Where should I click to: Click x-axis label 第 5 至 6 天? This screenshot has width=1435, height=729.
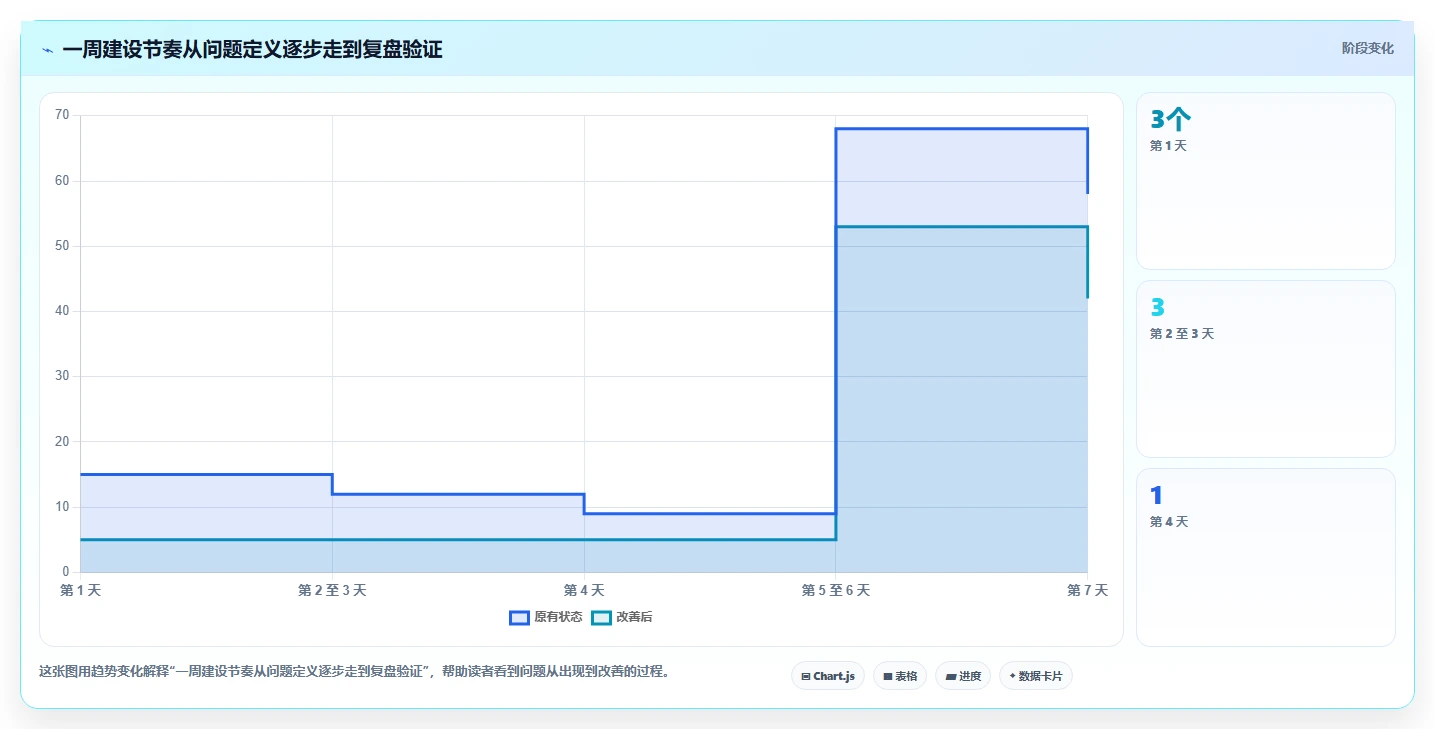(836, 591)
